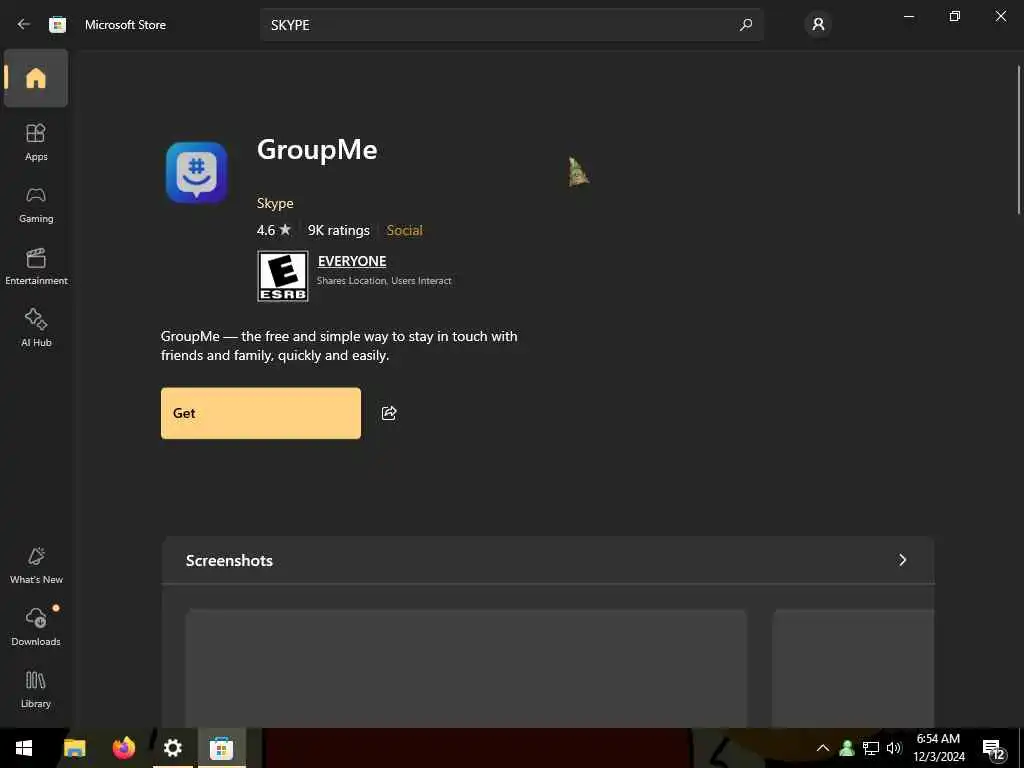Click the Microsoft Store taskbar icon
The image size is (1024, 768).
point(221,748)
